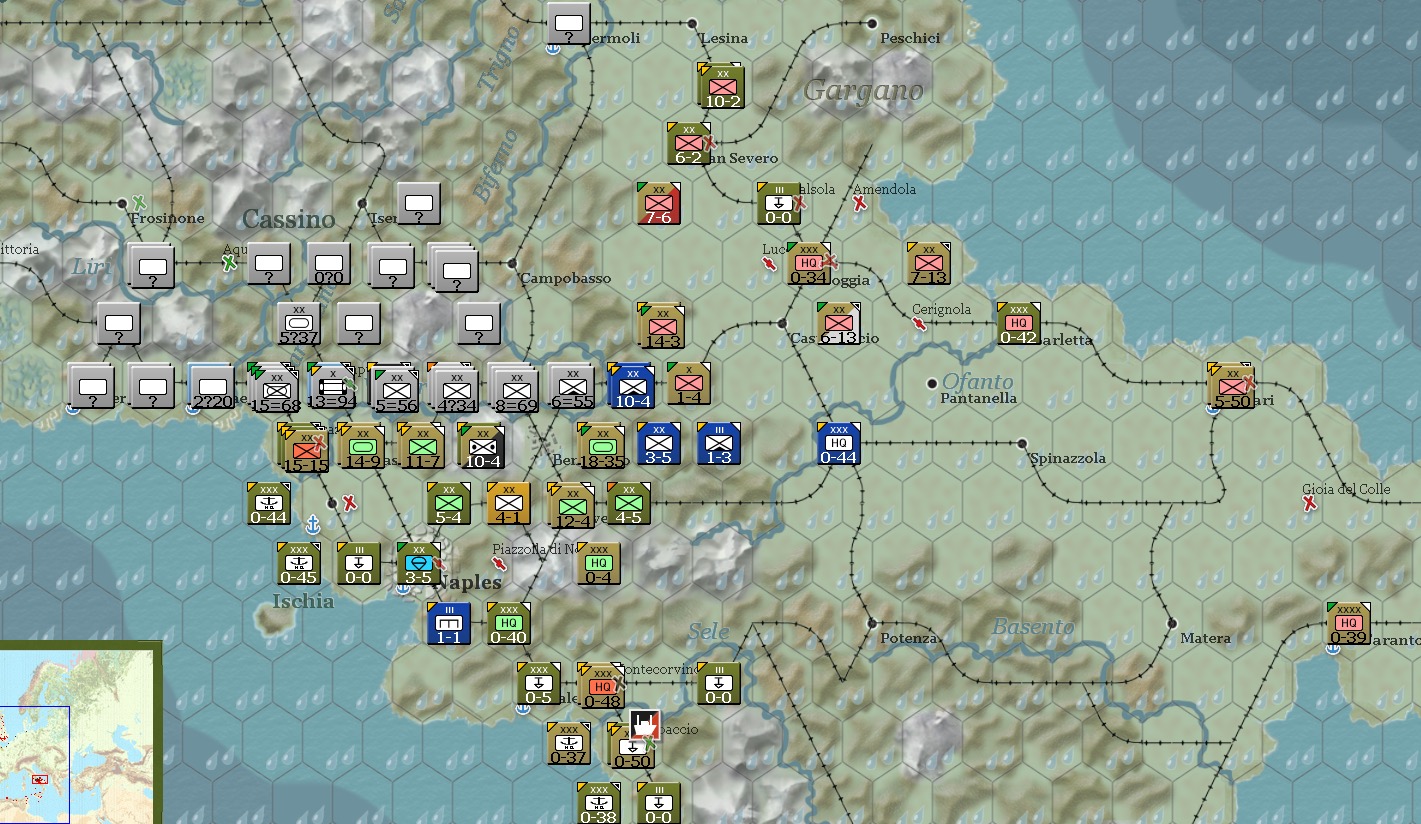Image resolution: width=1421 pixels, height=824 pixels.
Task: Click the Cassino map label
Action: coord(288,219)
